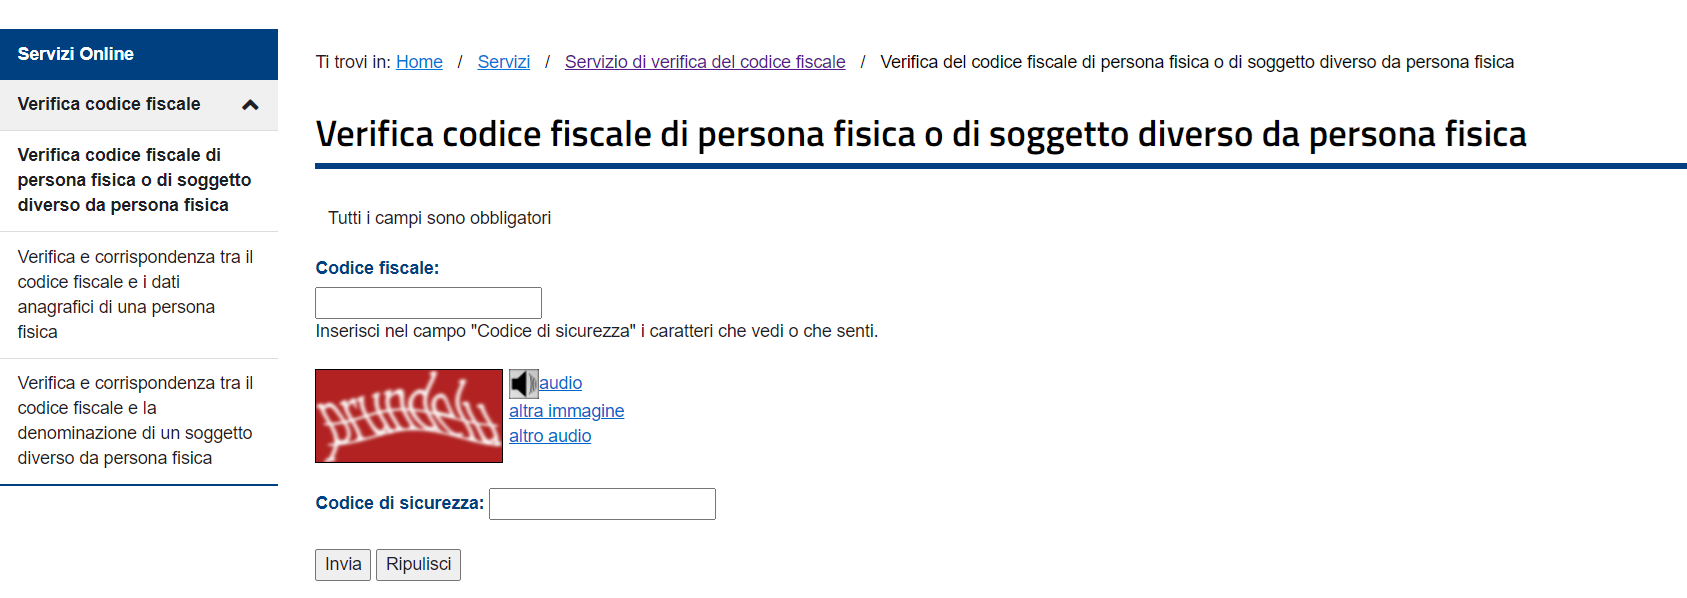Viewport: 1687px width, 598px height.
Task: Open Servizio di verifica del codice fiscale link
Action: pyautogui.click(x=705, y=62)
